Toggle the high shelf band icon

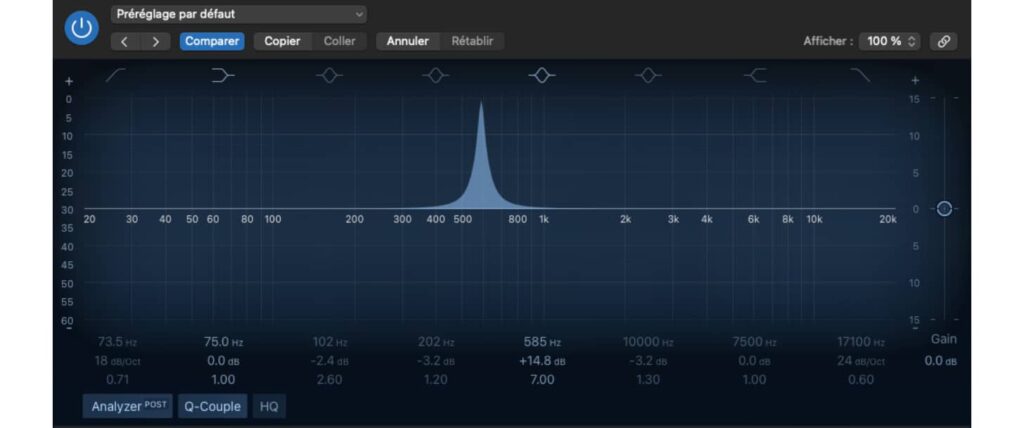[x=755, y=76]
